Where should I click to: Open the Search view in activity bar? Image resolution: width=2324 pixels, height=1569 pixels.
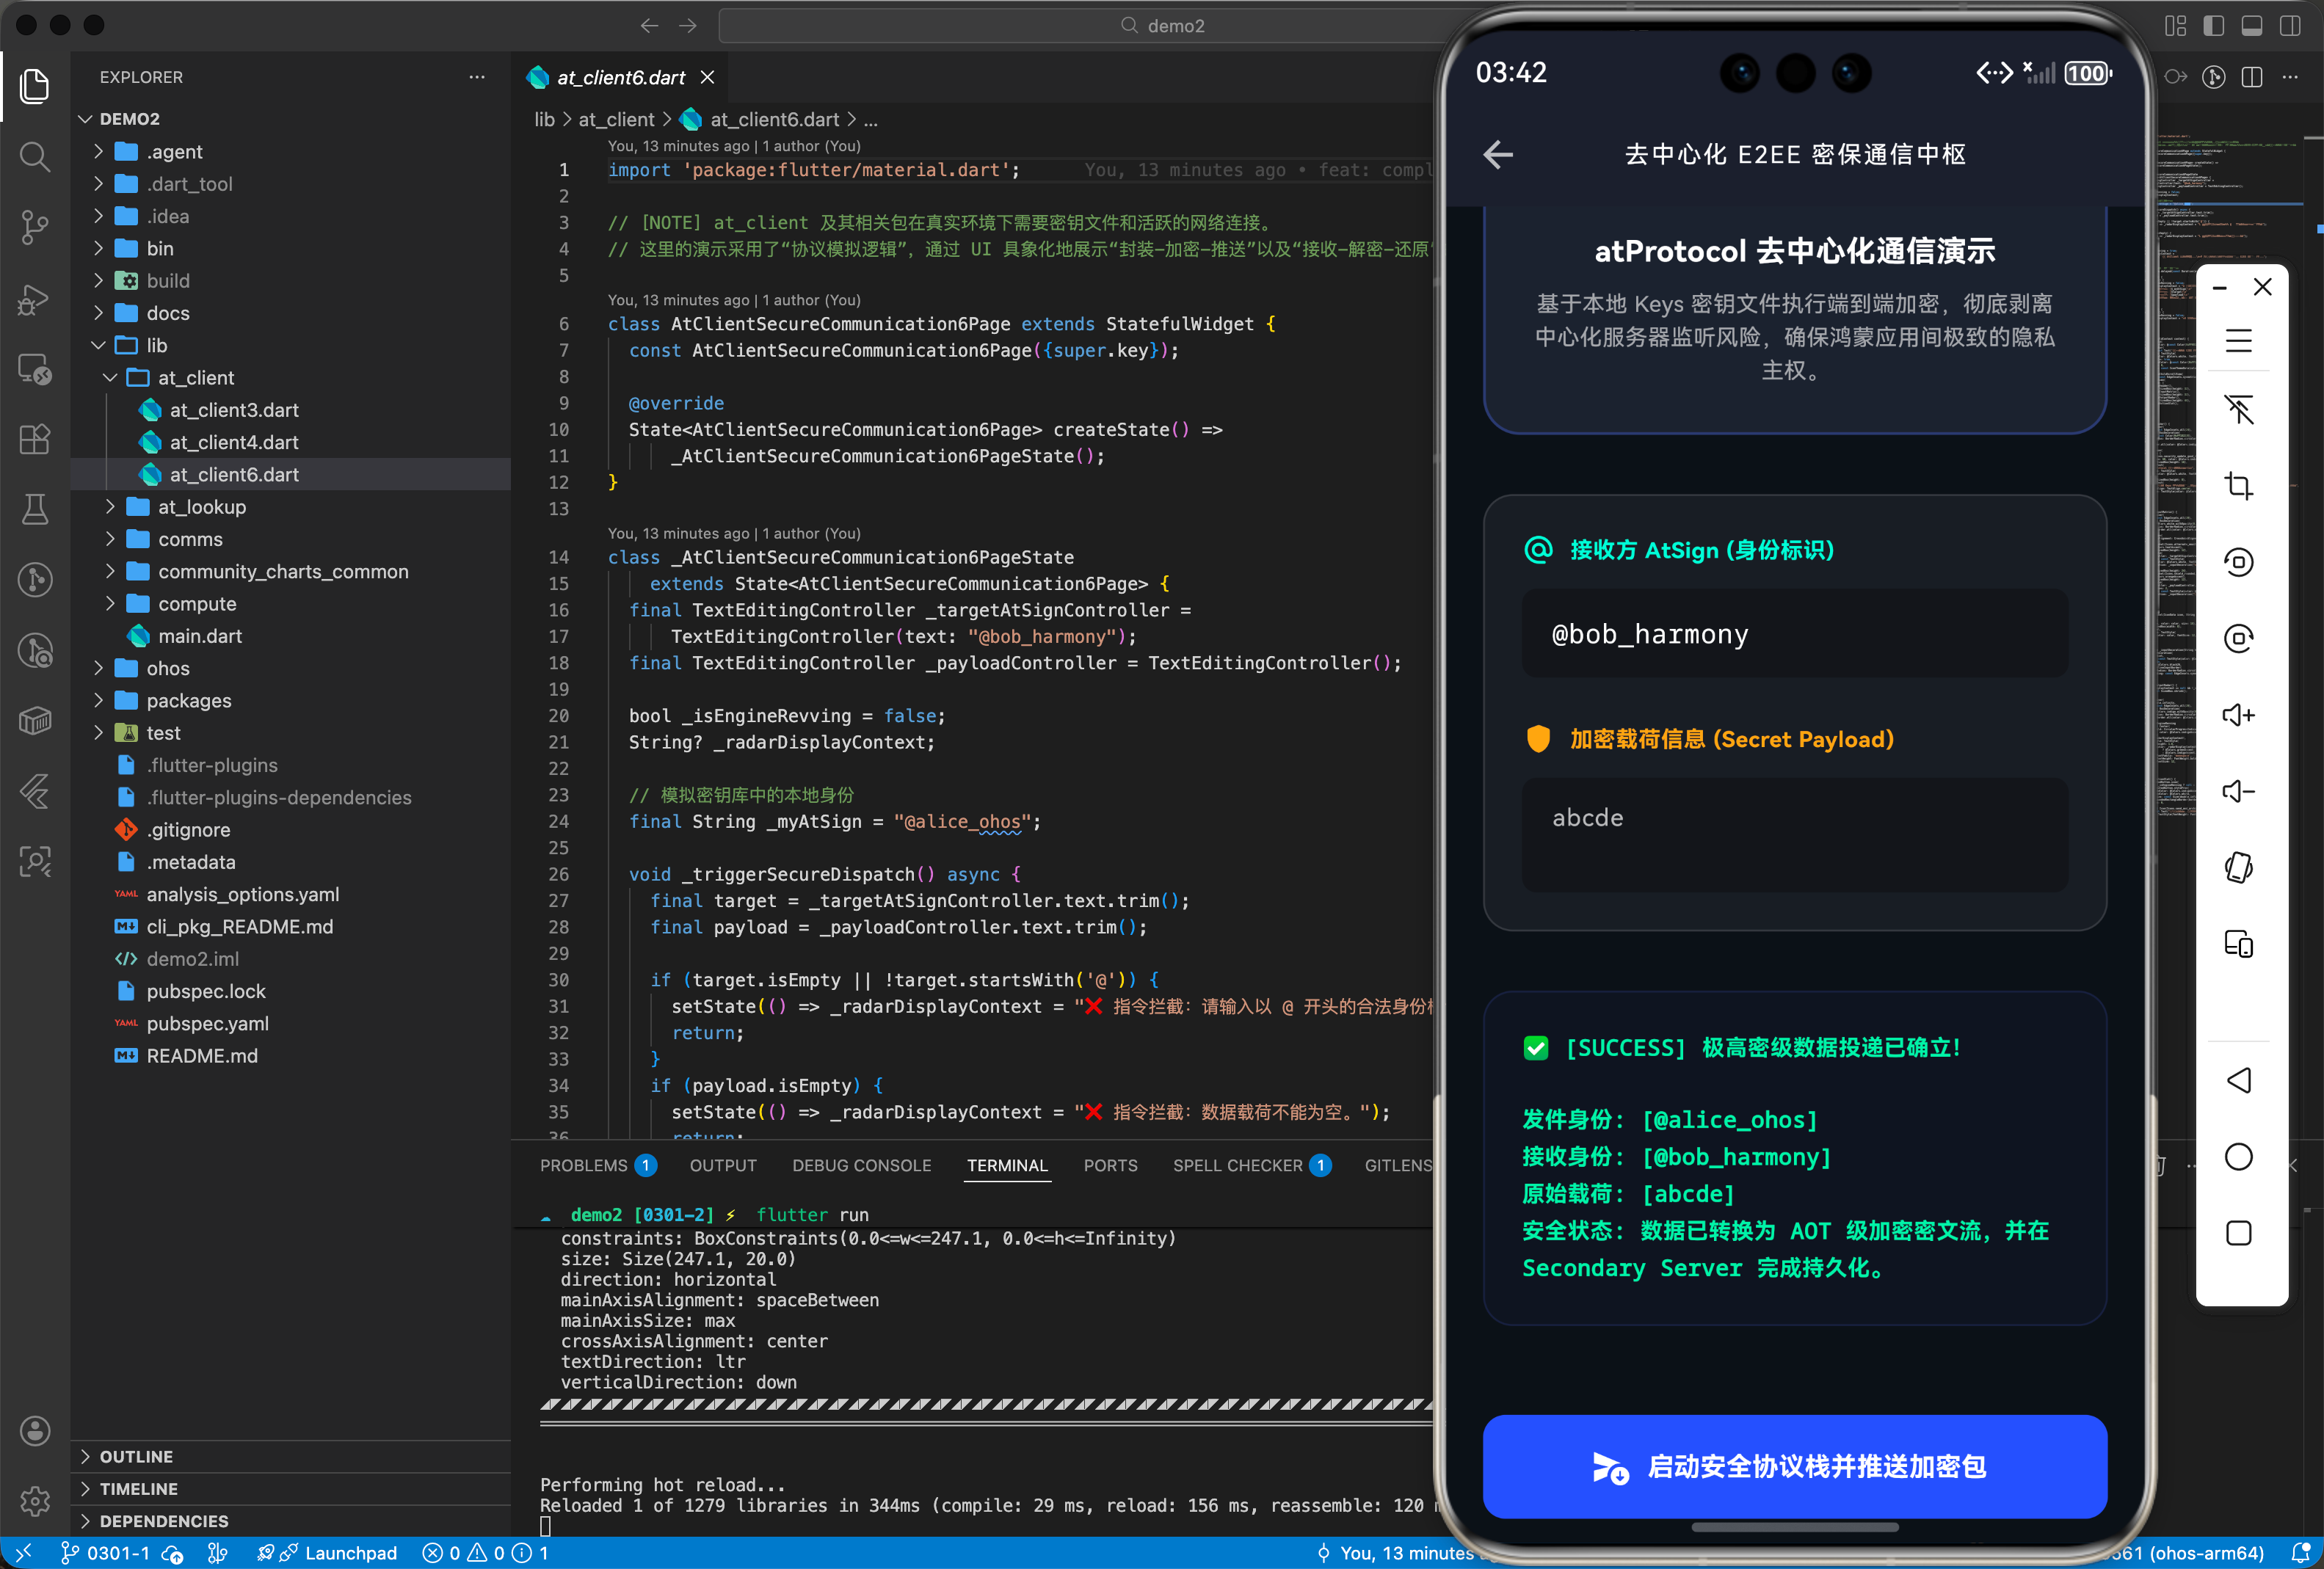coord(35,157)
